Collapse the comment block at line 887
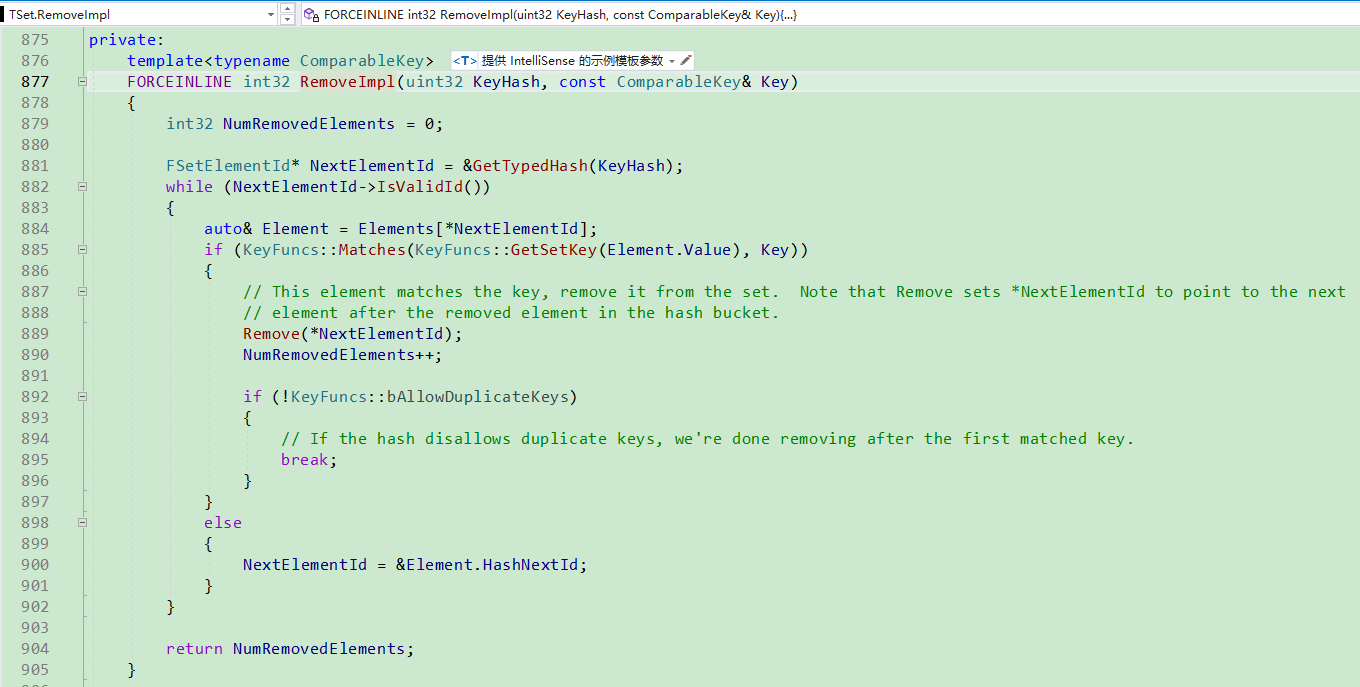 tap(83, 292)
